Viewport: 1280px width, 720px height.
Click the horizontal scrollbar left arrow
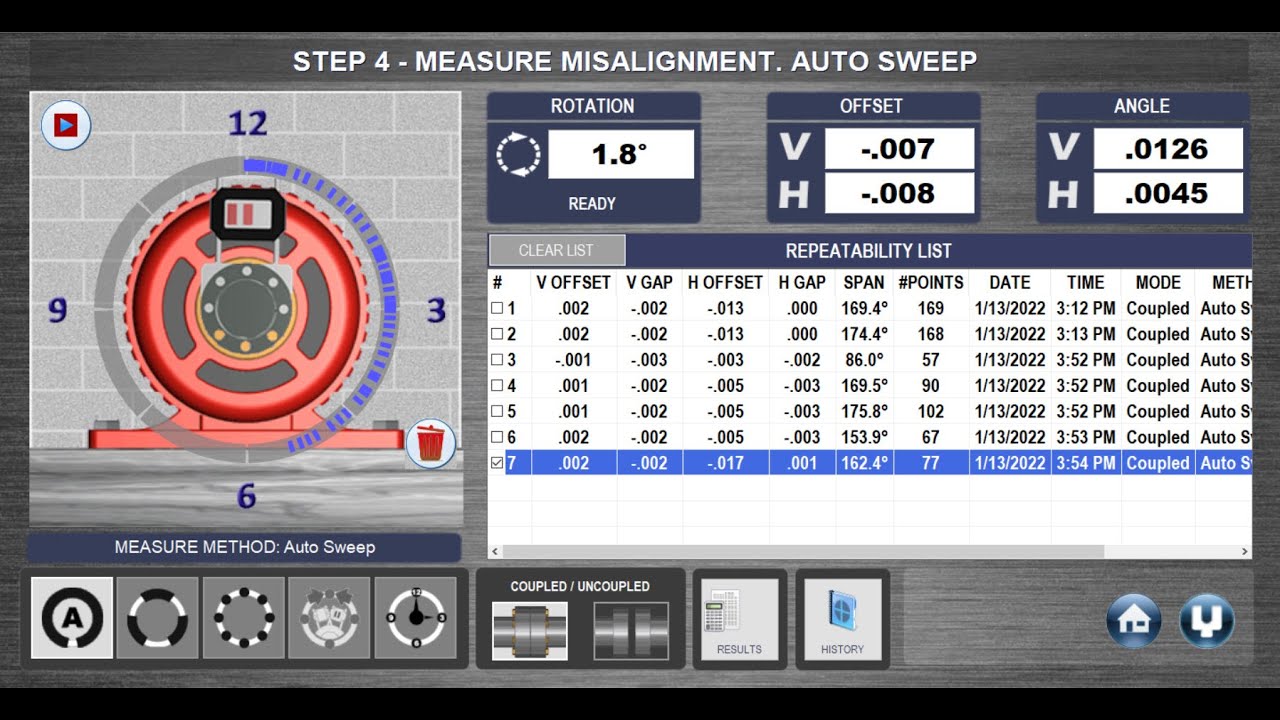[x=495, y=551]
